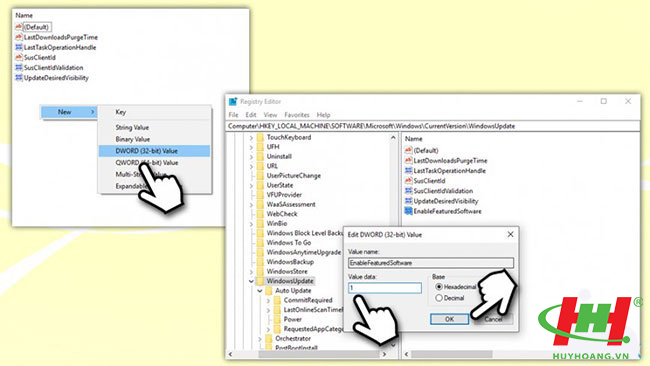Select EnableFeaturedSoftware DWORD value icon

click(408, 211)
